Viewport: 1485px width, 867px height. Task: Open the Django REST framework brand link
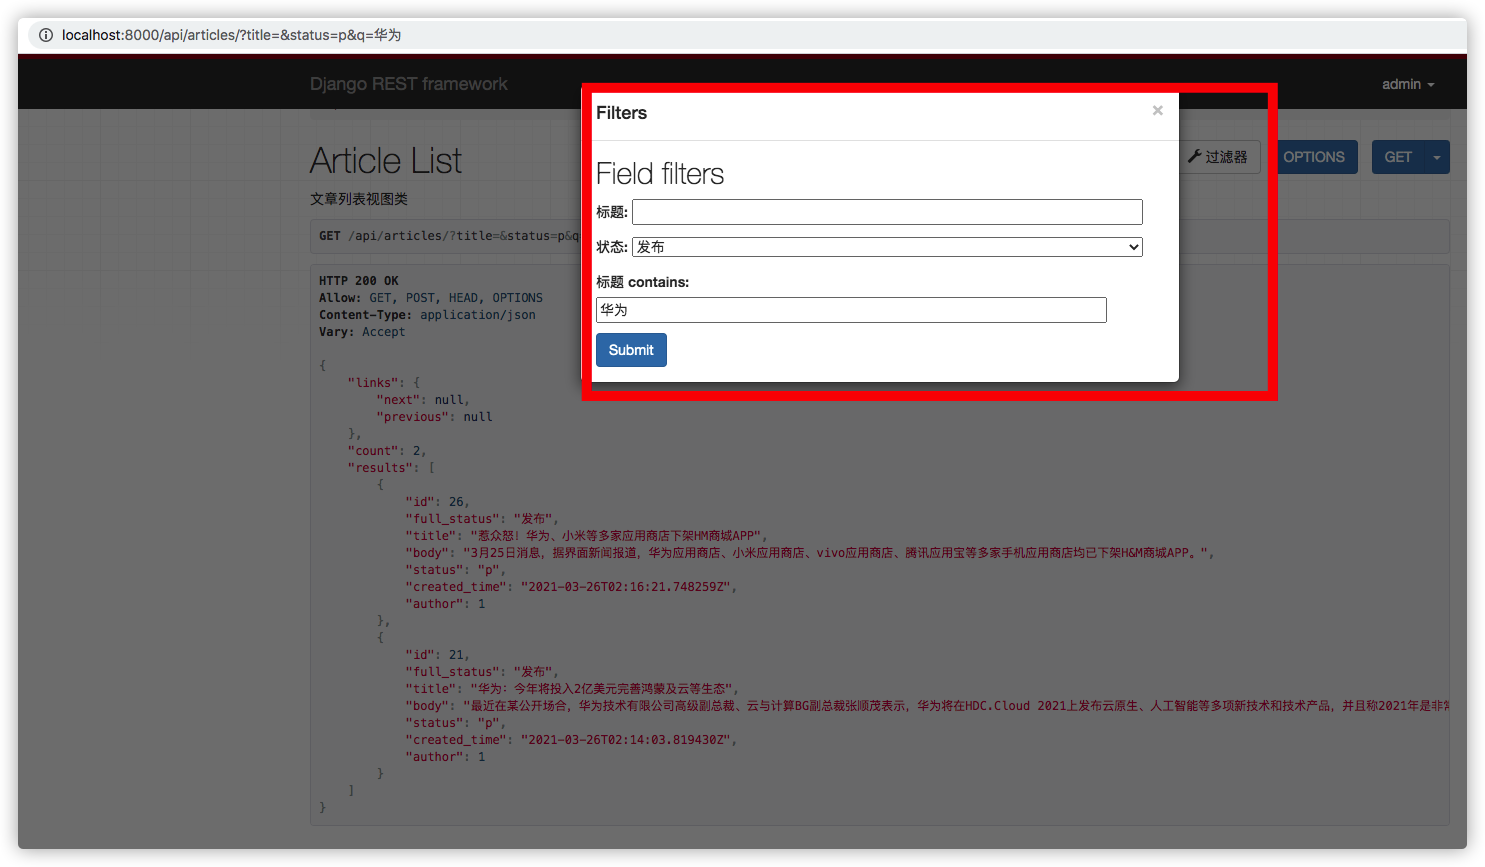click(408, 84)
